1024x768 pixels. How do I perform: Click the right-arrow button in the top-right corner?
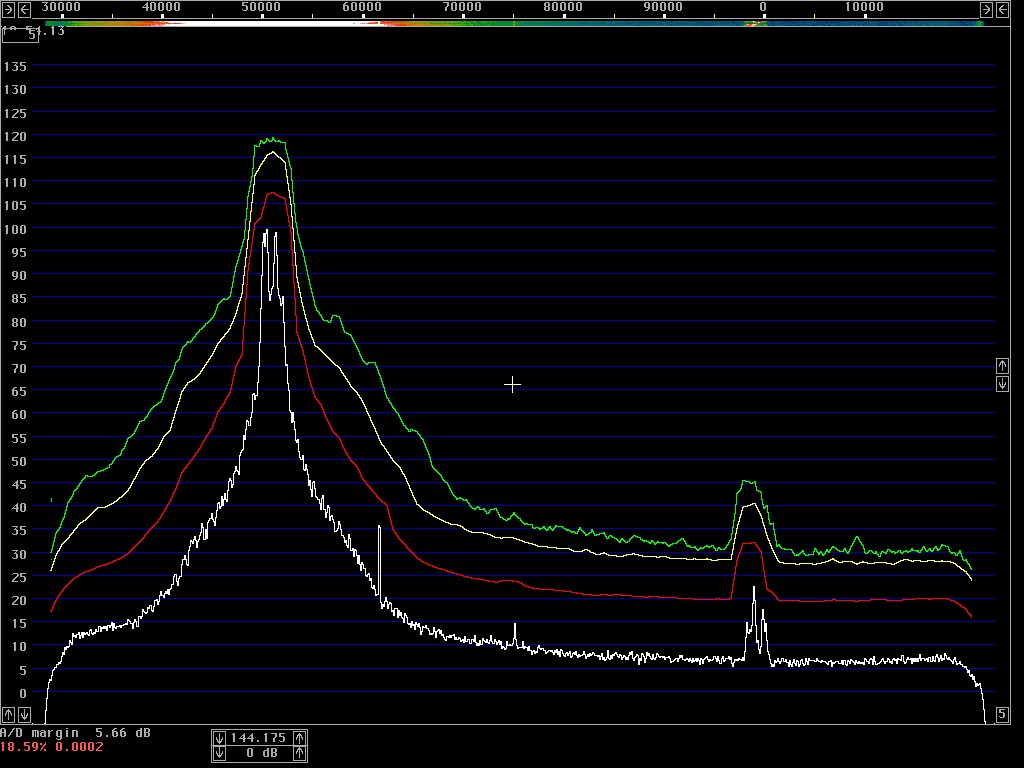pos(986,9)
